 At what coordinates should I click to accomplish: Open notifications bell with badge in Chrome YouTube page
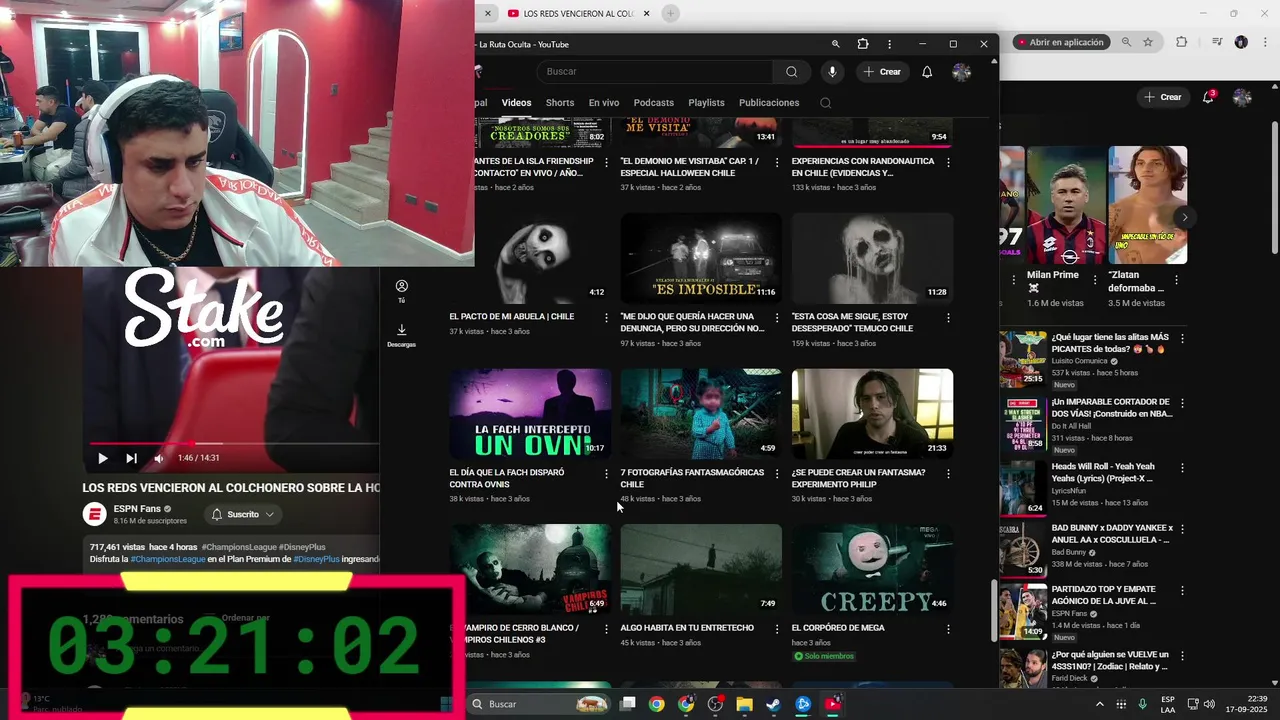[x=1208, y=97]
